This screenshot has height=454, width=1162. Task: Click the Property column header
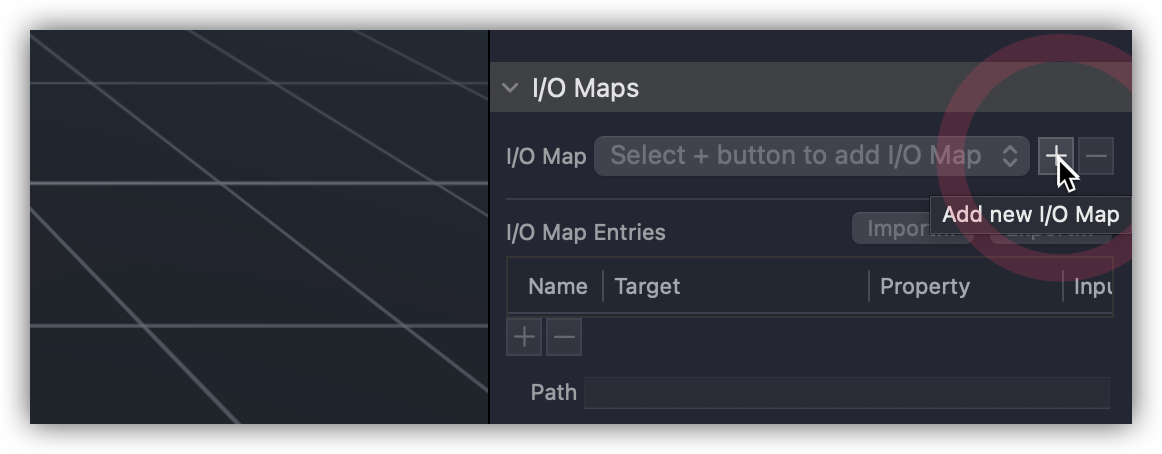click(925, 287)
